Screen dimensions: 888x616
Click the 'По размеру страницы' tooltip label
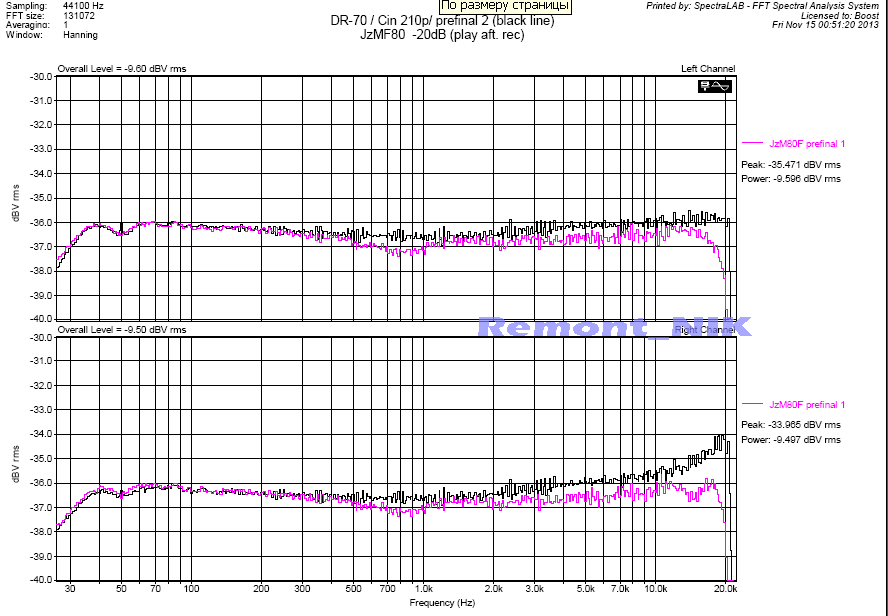(x=505, y=6)
